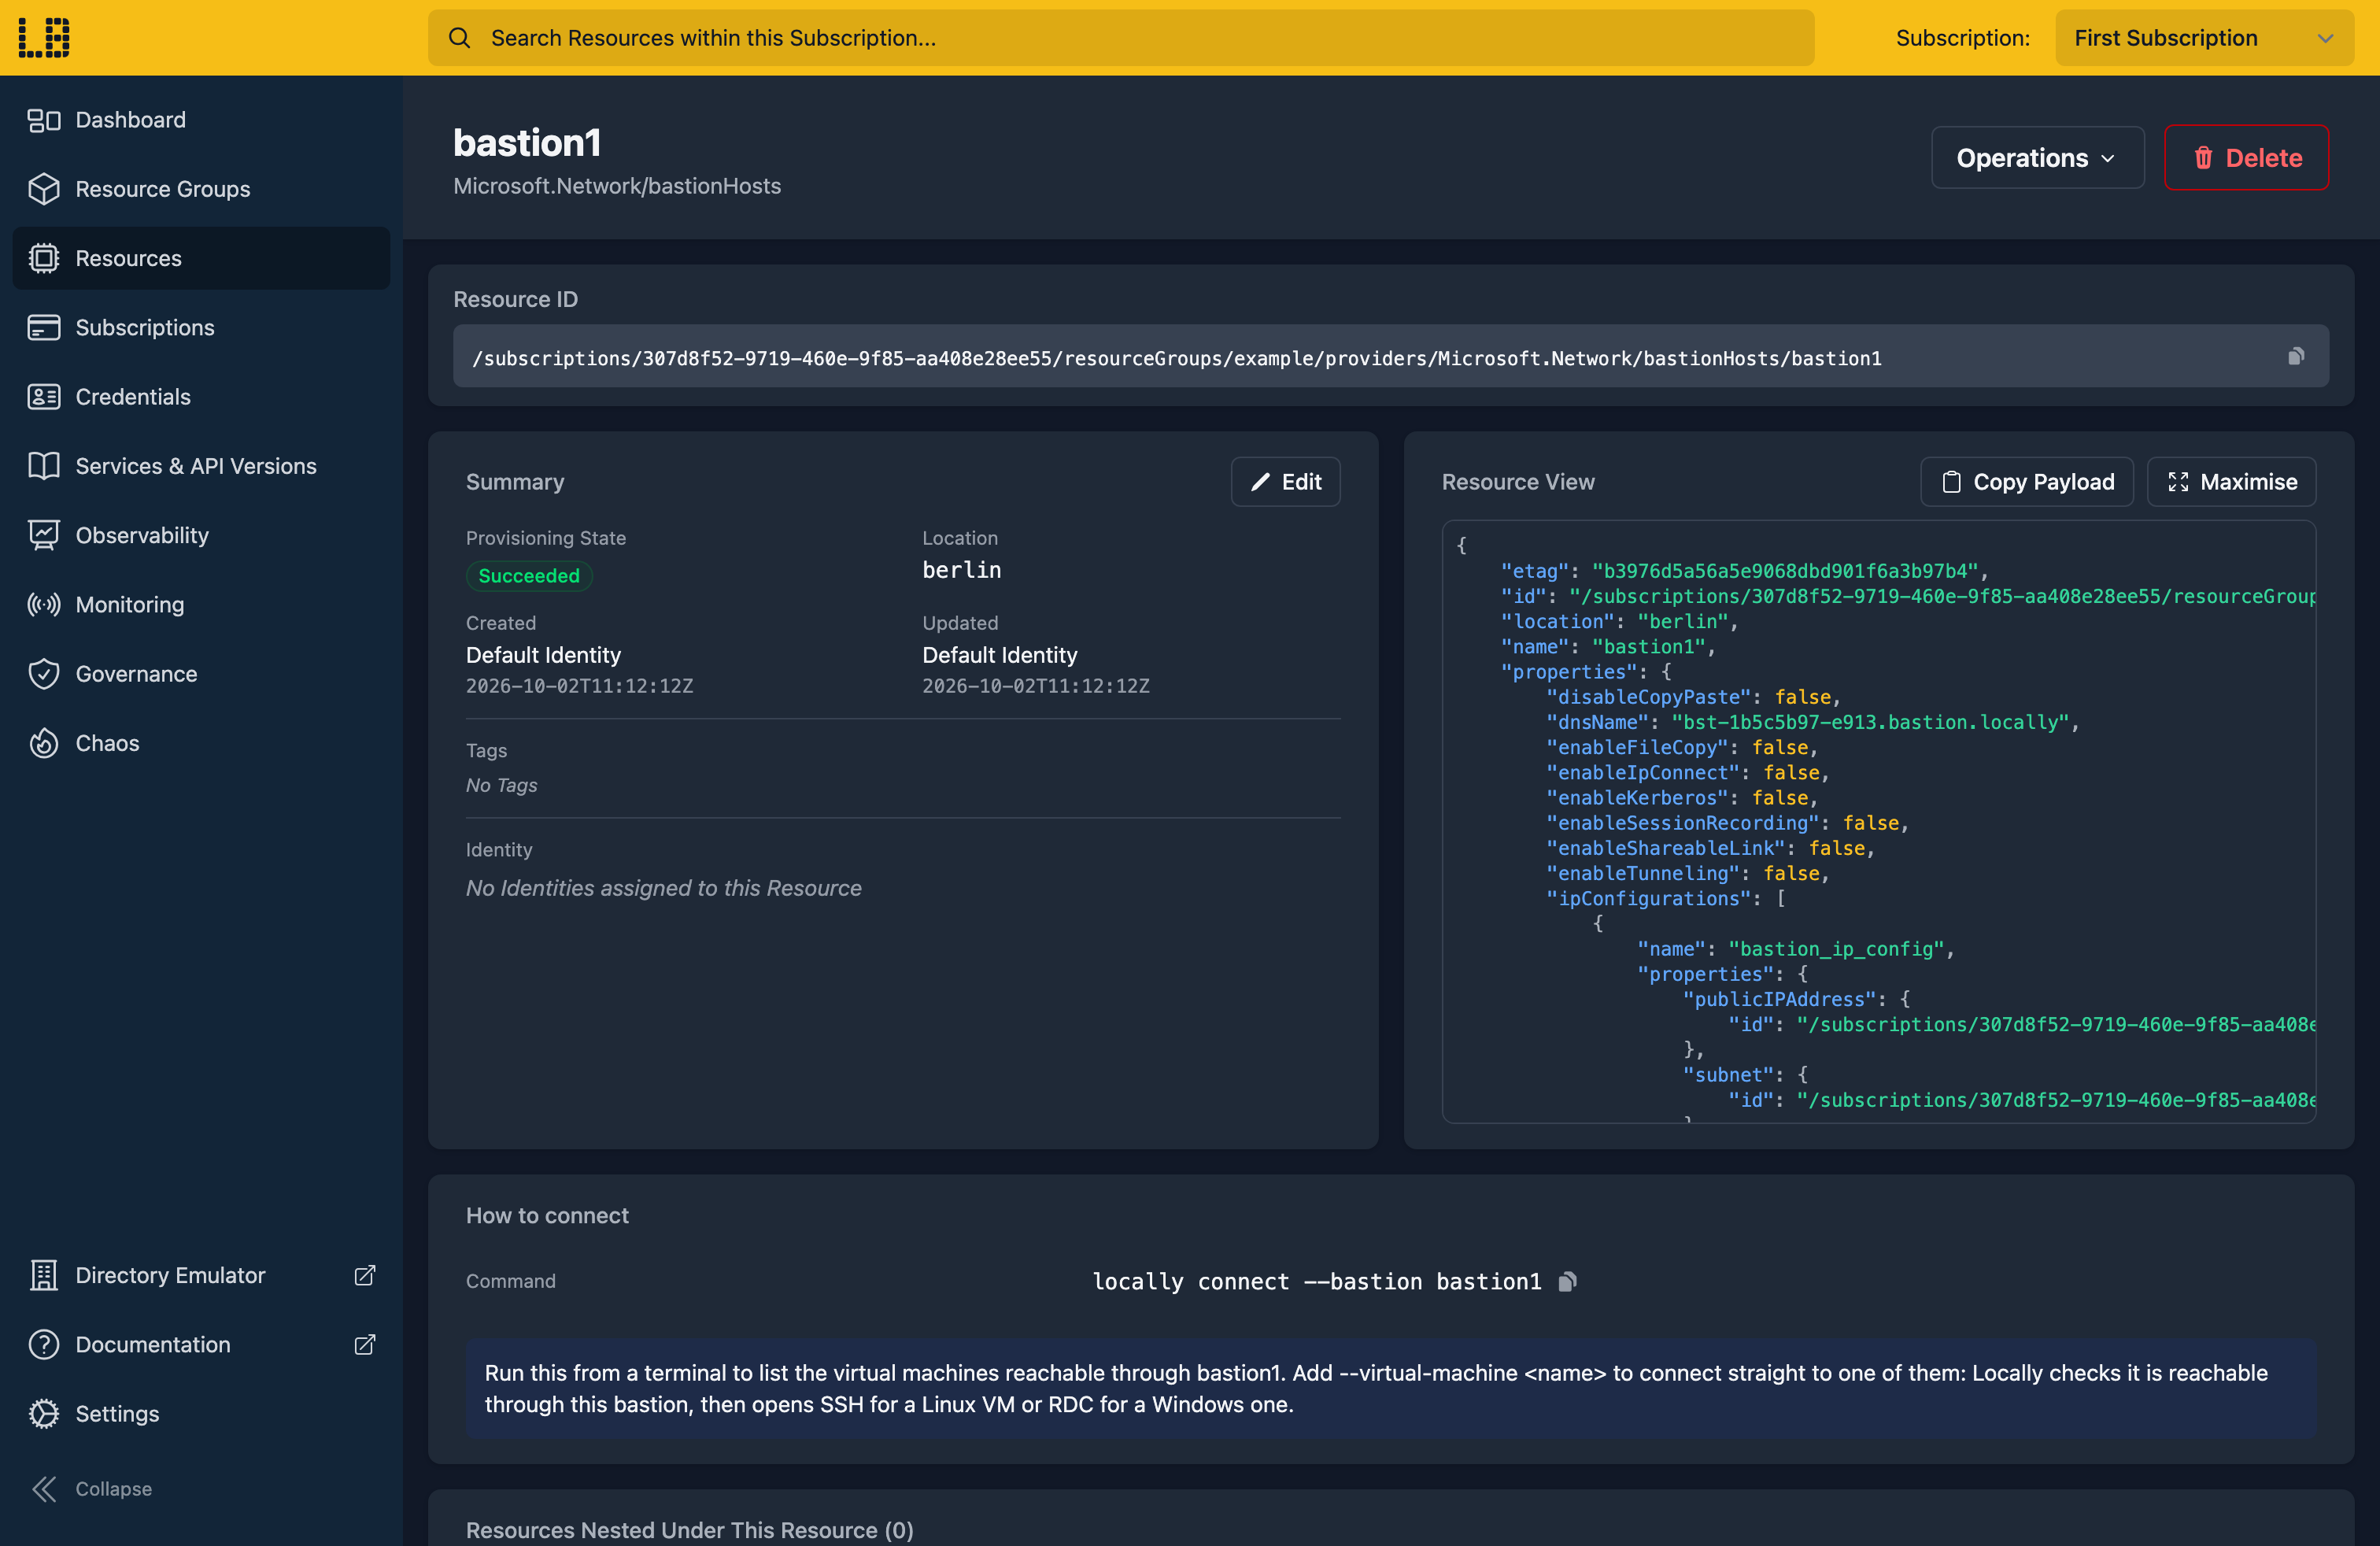Click the "No Tags" text
This screenshot has width=2380, height=1546.
(501, 786)
